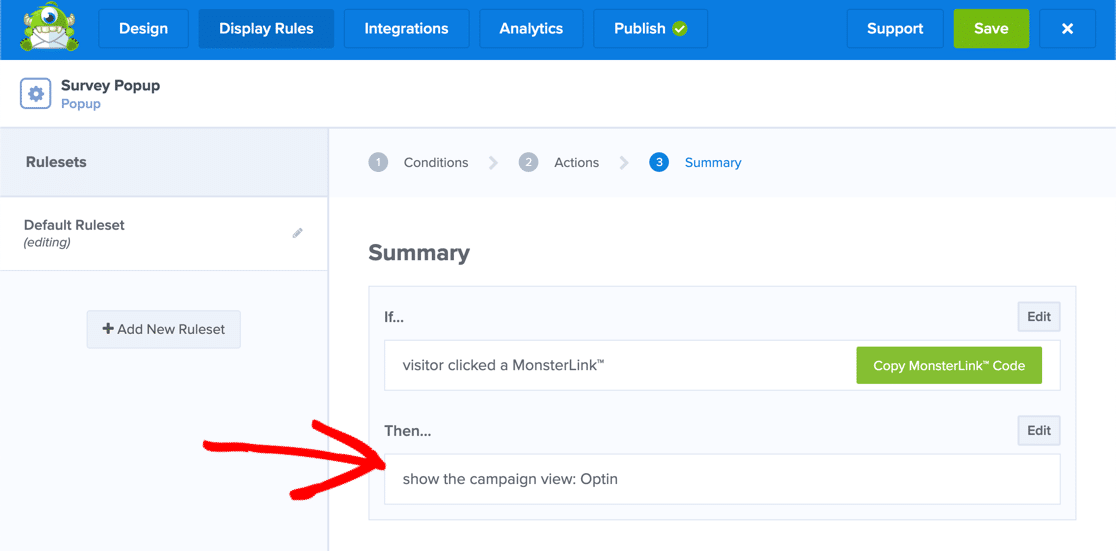Image resolution: width=1116 pixels, height=551 pixels.
Task: Open the Design tab
Action: [144, 28]
